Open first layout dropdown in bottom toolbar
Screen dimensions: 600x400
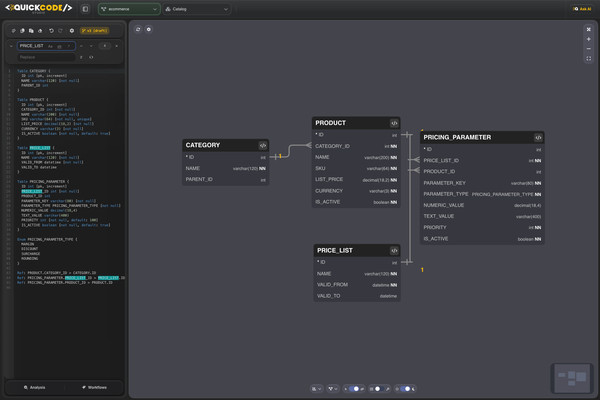click(x=316, y=389)
